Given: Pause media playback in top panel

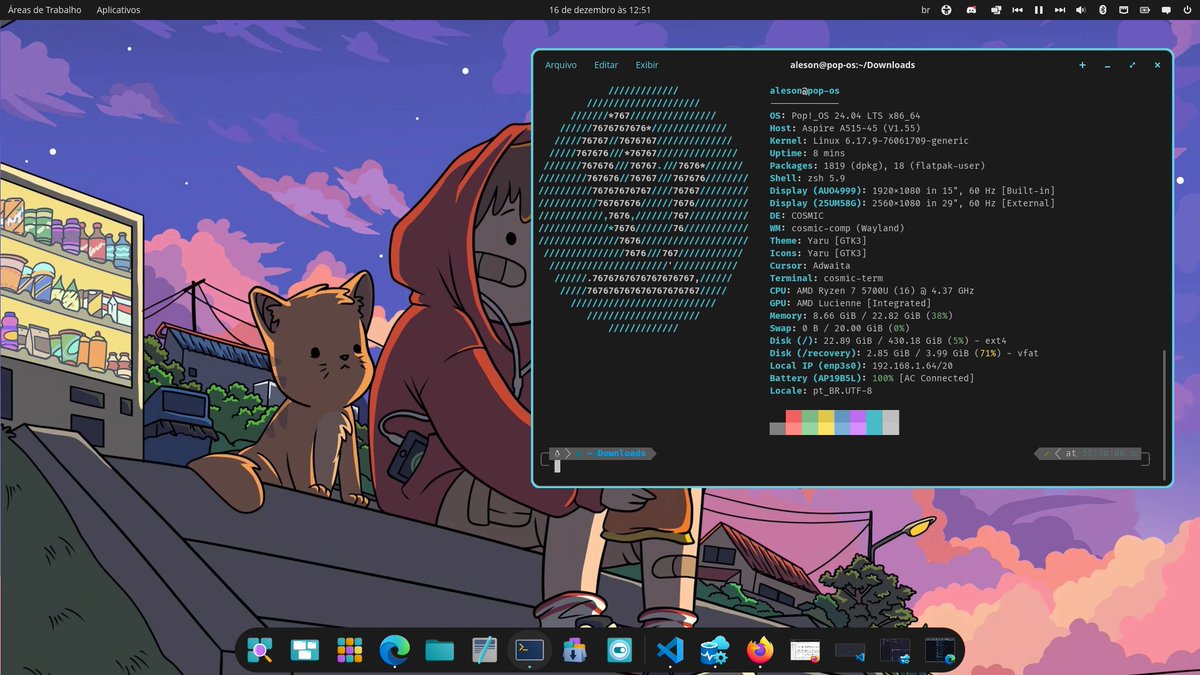Looking at the screenshot, I should click(x=1038, y=9).
